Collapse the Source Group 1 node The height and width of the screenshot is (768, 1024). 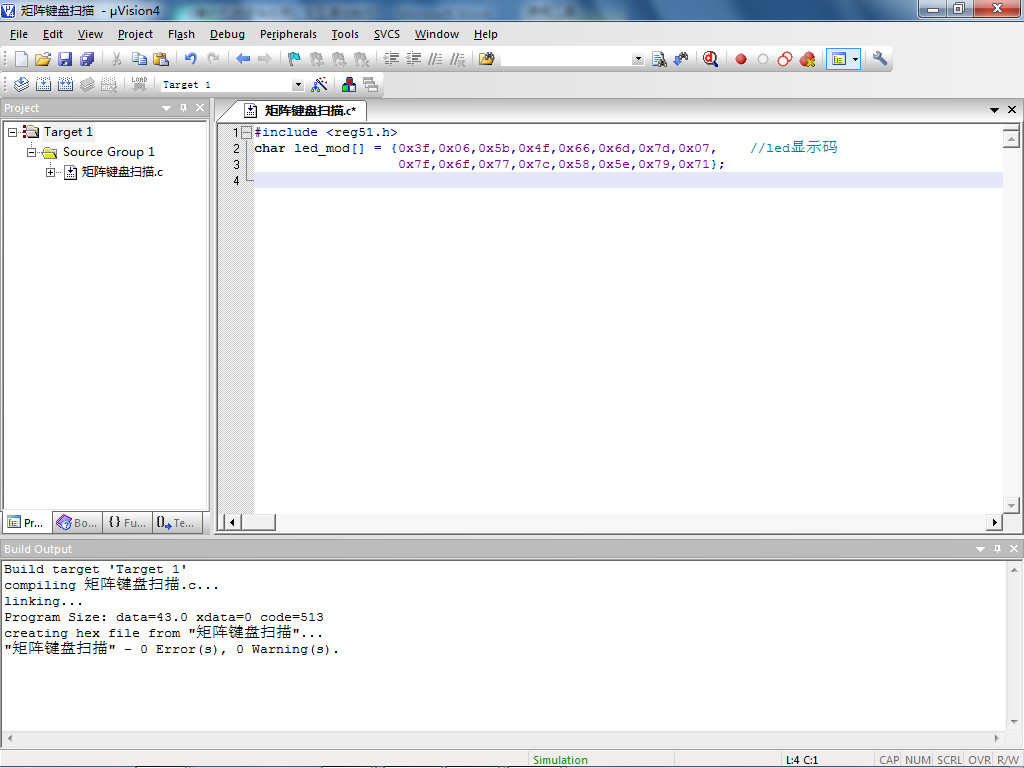point(31,152)
